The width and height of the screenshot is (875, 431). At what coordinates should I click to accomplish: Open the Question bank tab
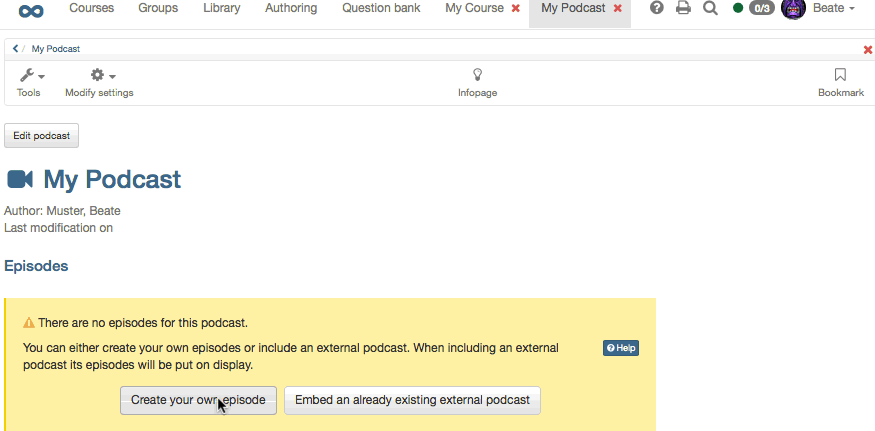tap(381, 9)
